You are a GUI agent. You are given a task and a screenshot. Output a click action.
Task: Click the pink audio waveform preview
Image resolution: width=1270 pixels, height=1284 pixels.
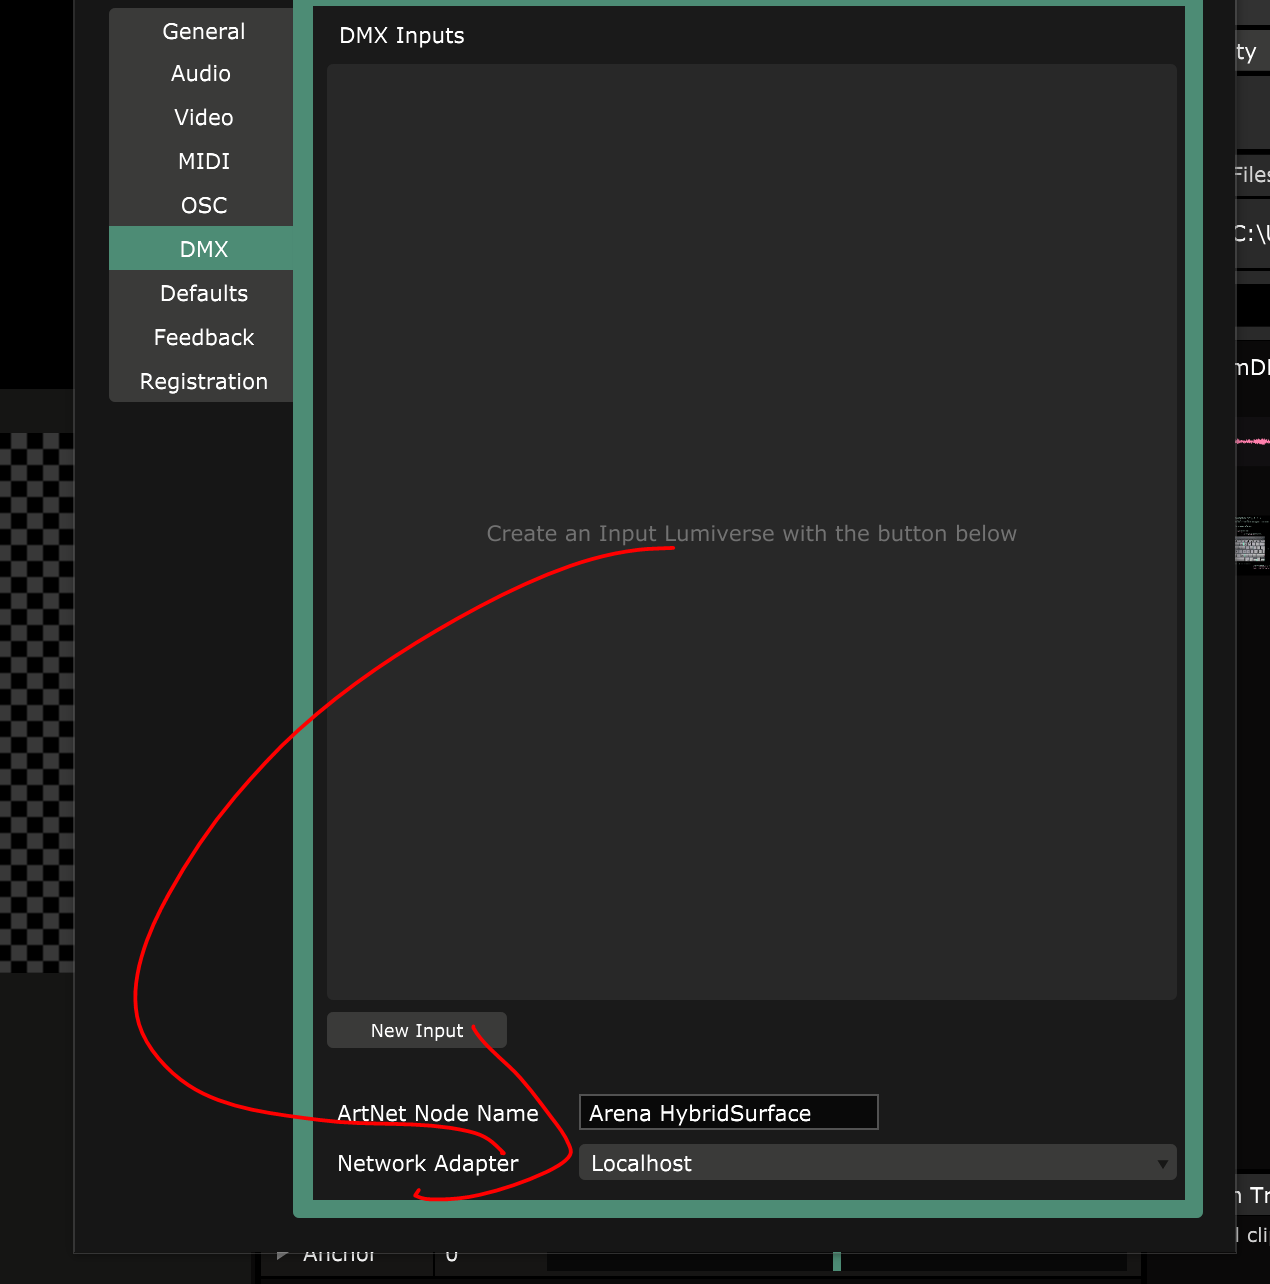[x=1252, y=441]
